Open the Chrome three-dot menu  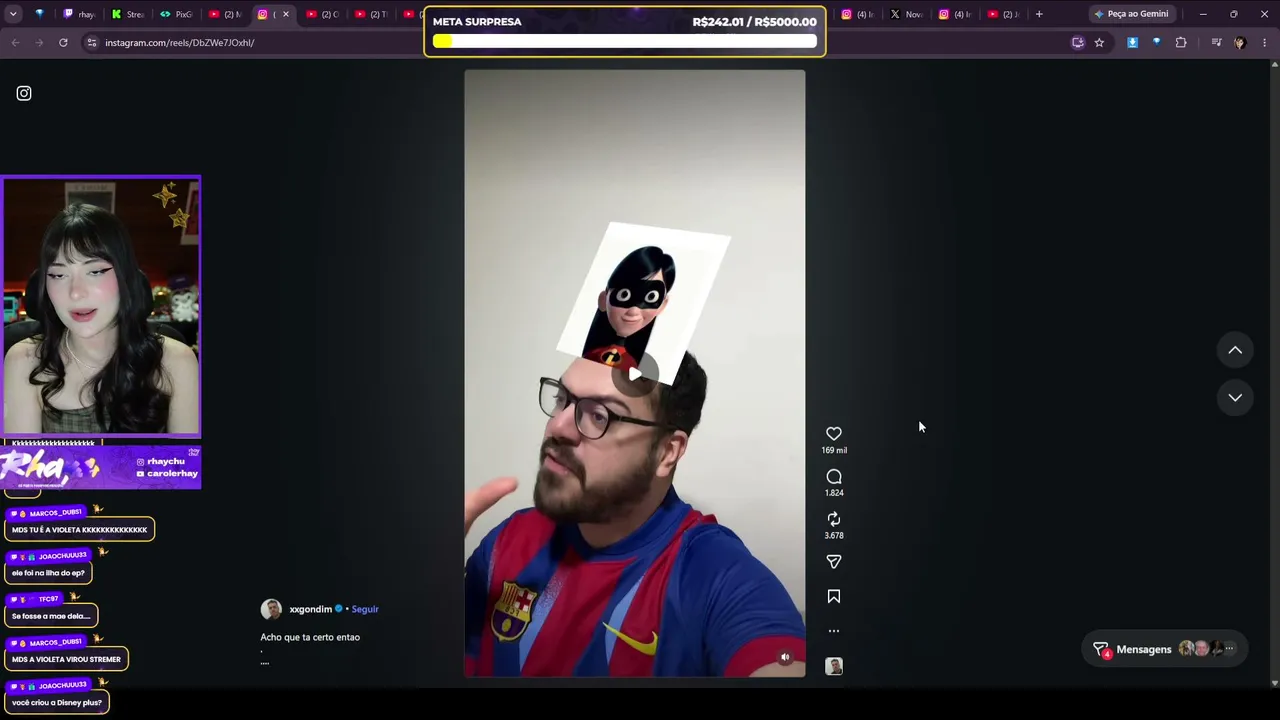tap(1265, 43)
